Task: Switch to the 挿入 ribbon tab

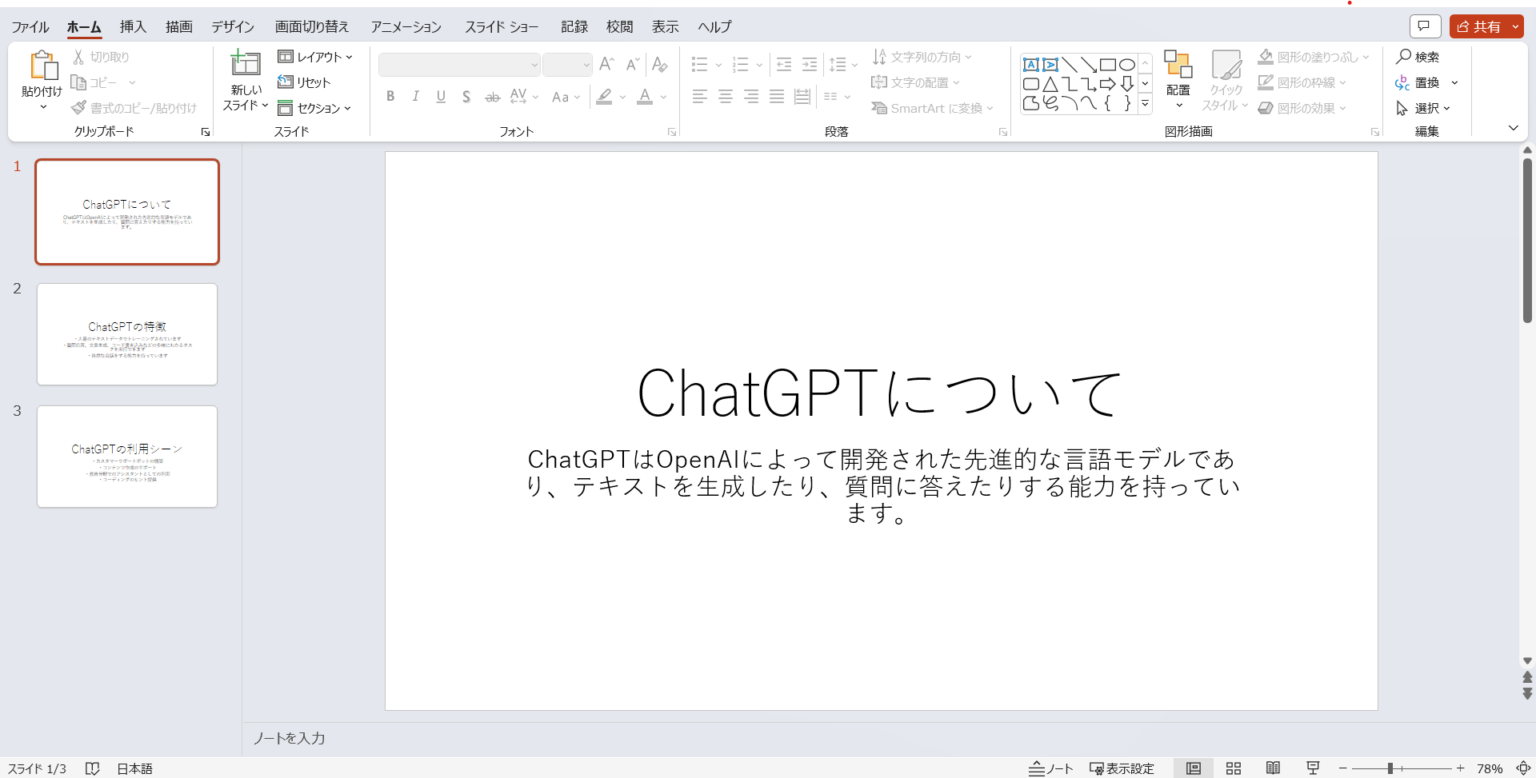Action: pos(133,26)
